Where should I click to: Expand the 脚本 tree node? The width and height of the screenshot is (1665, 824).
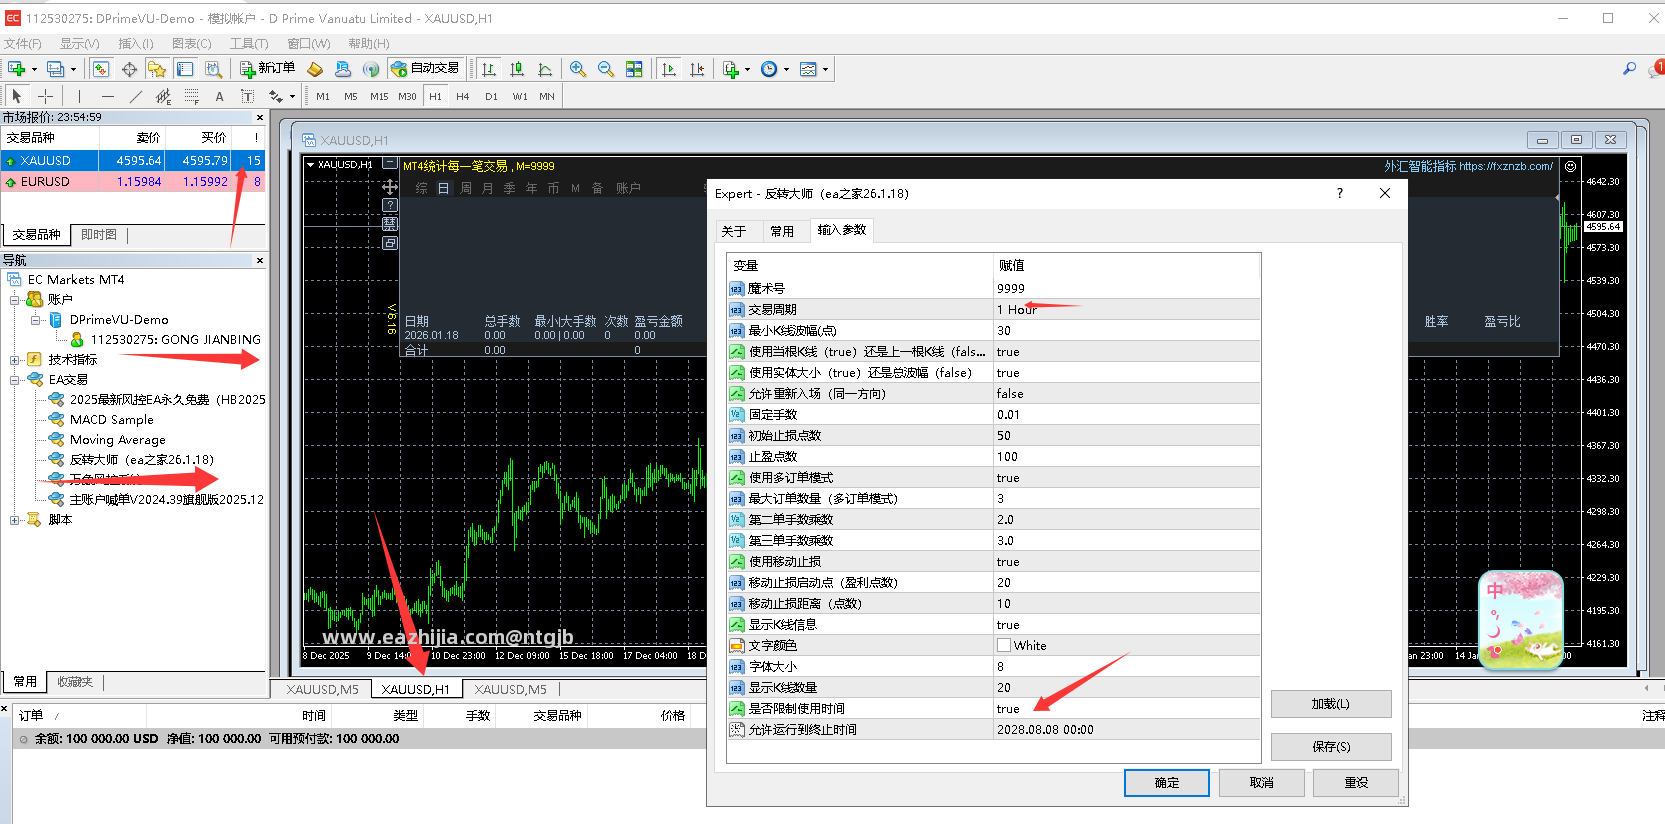[x=15, y=520]
